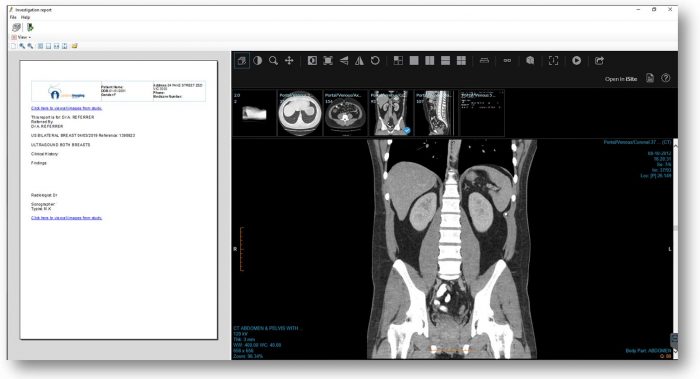Click the share export icon
The width and height of the screenshot is (700, 379).
tap(599, 60)
